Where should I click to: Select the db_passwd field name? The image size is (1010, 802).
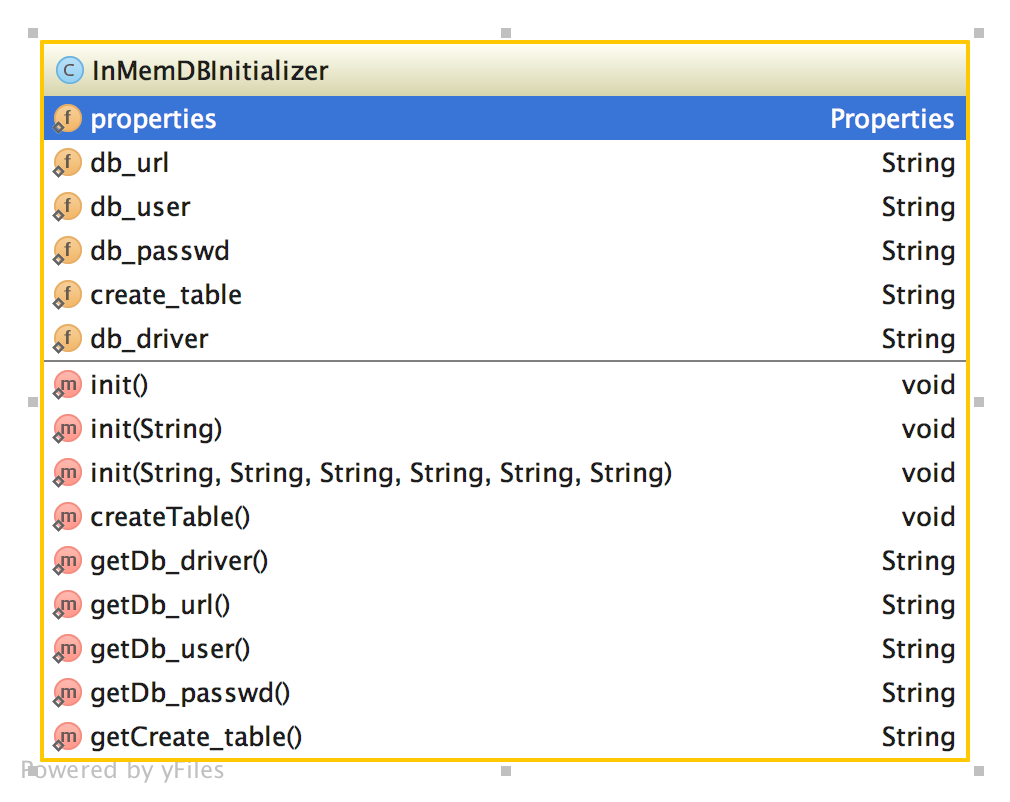pos(160,251)
